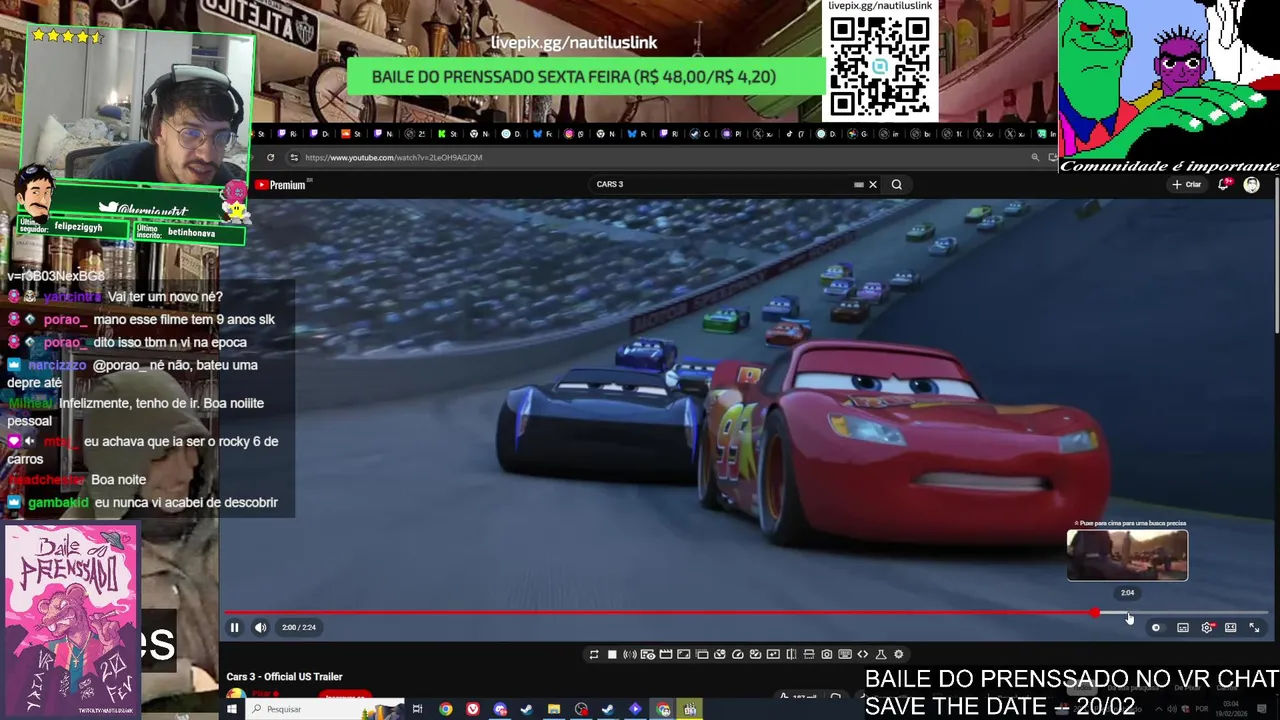Screen dimensions: 1280x720
Task: Open YouTube player settings gear
Action: pos(1207,627)
